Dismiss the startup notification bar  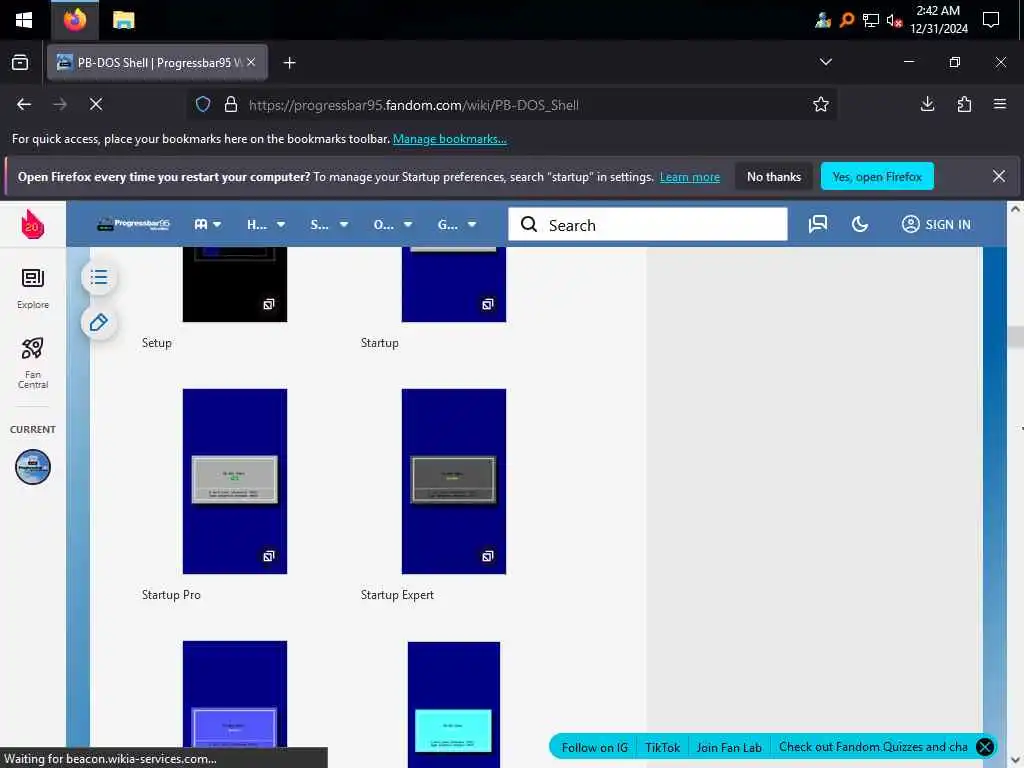tap(999, 176)
